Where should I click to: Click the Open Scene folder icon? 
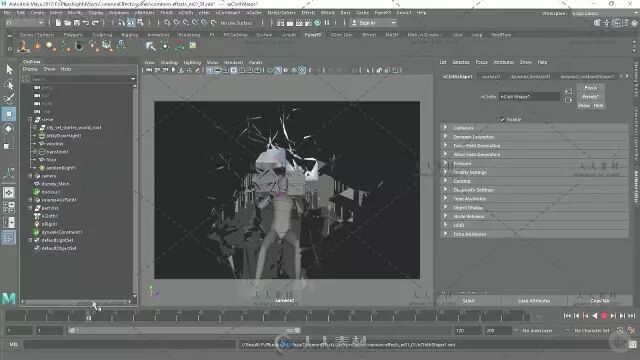pyautogui.click(x=67, y=23)
